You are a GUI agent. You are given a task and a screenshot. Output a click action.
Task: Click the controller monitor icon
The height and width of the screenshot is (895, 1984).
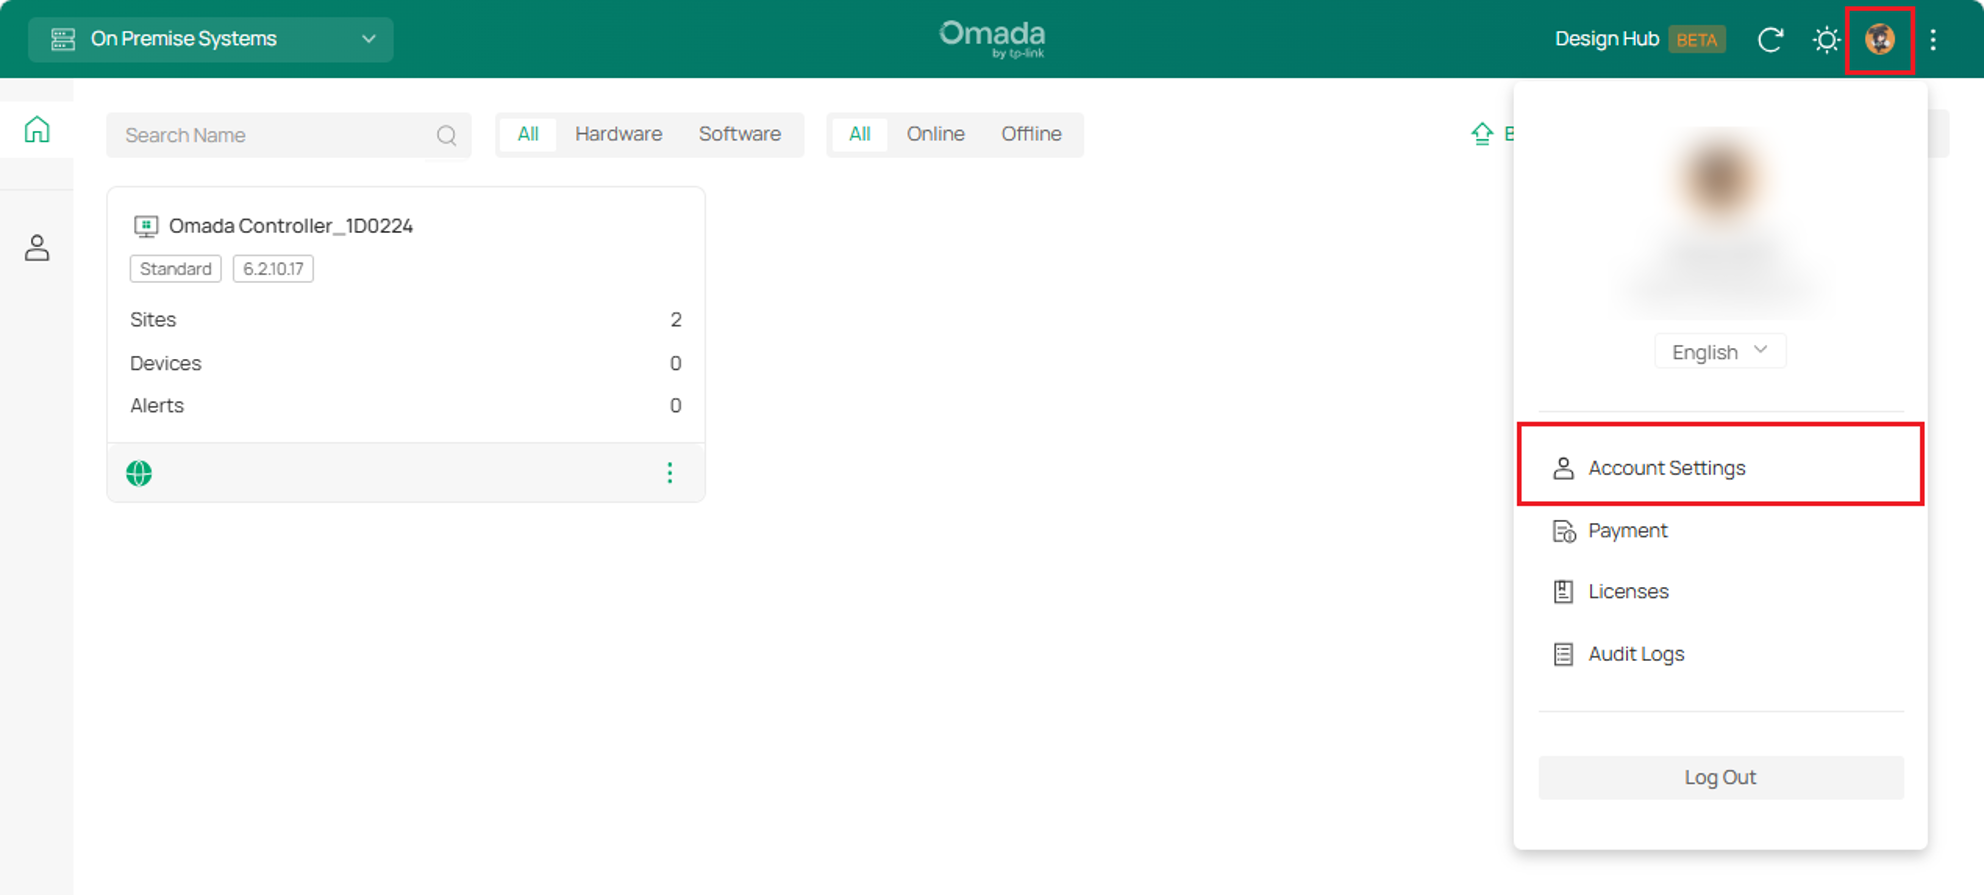click(146, 226)
